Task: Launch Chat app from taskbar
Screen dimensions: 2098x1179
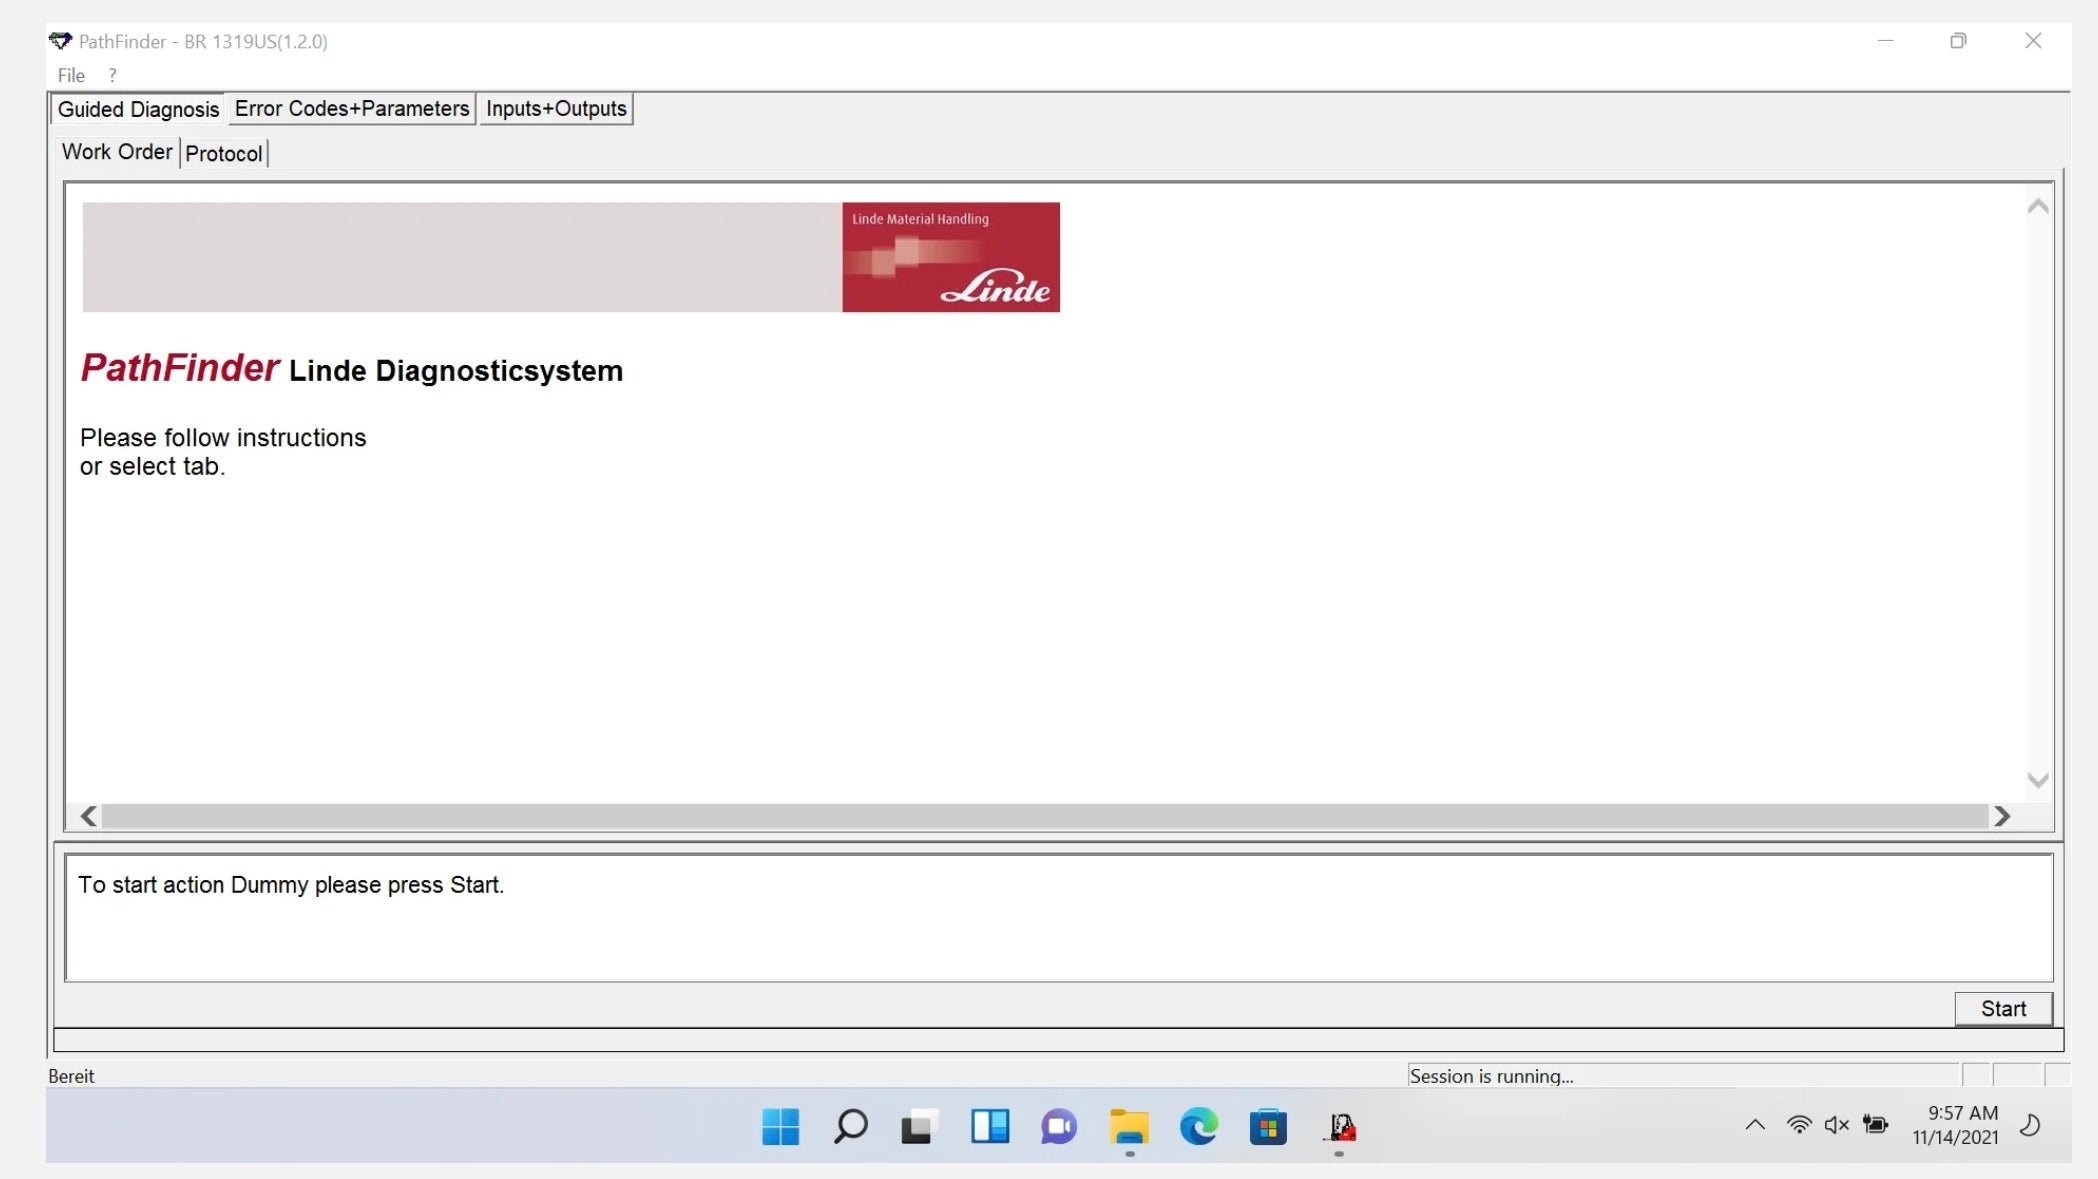Action: pos(1058,1127)
